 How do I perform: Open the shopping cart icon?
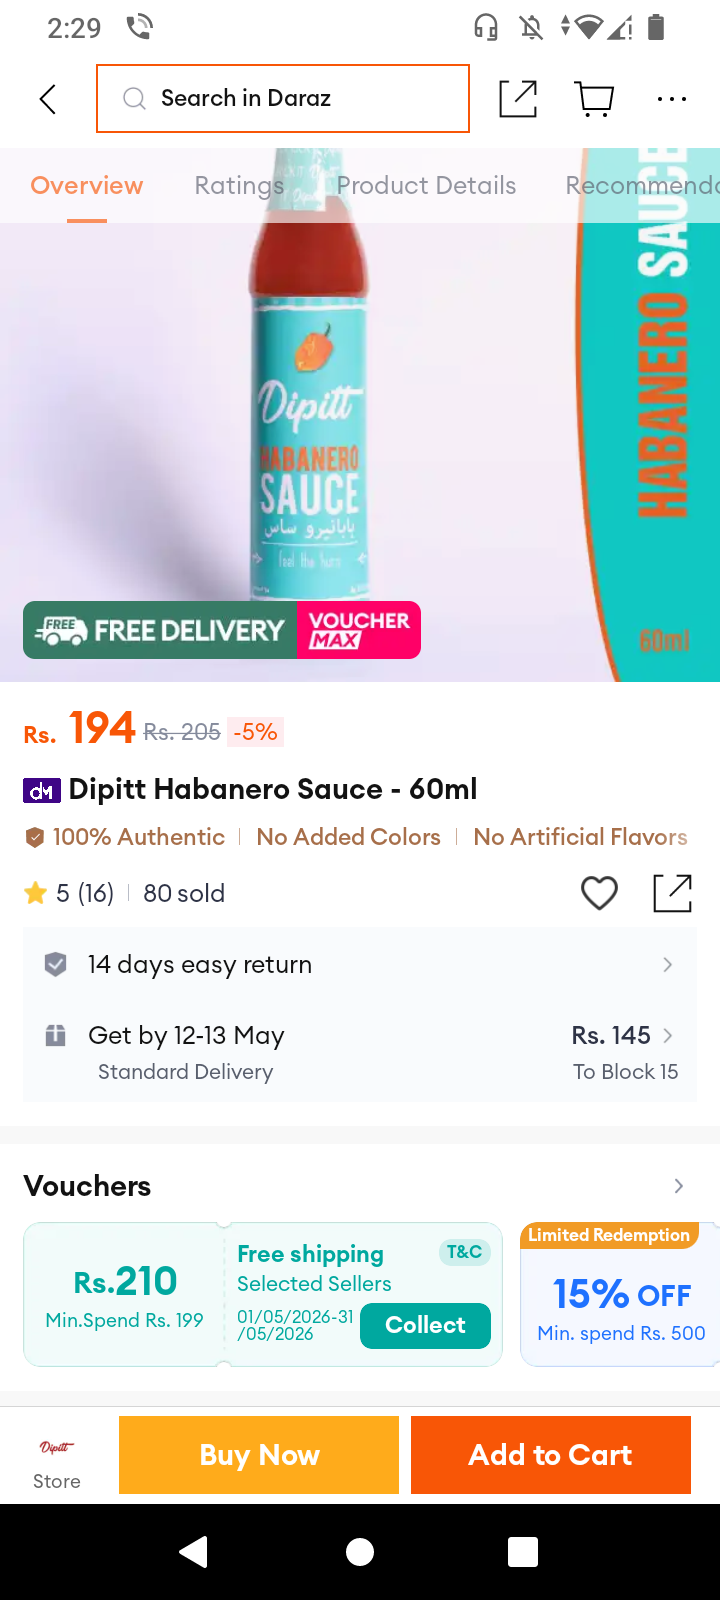tap(595, 99)
